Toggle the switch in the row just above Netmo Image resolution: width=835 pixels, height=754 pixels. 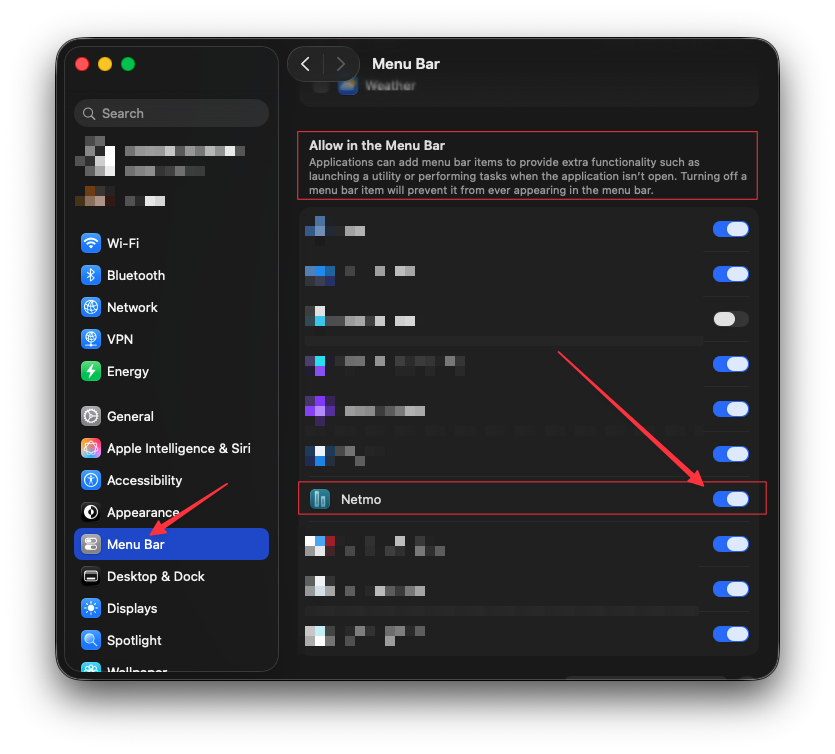731,454
